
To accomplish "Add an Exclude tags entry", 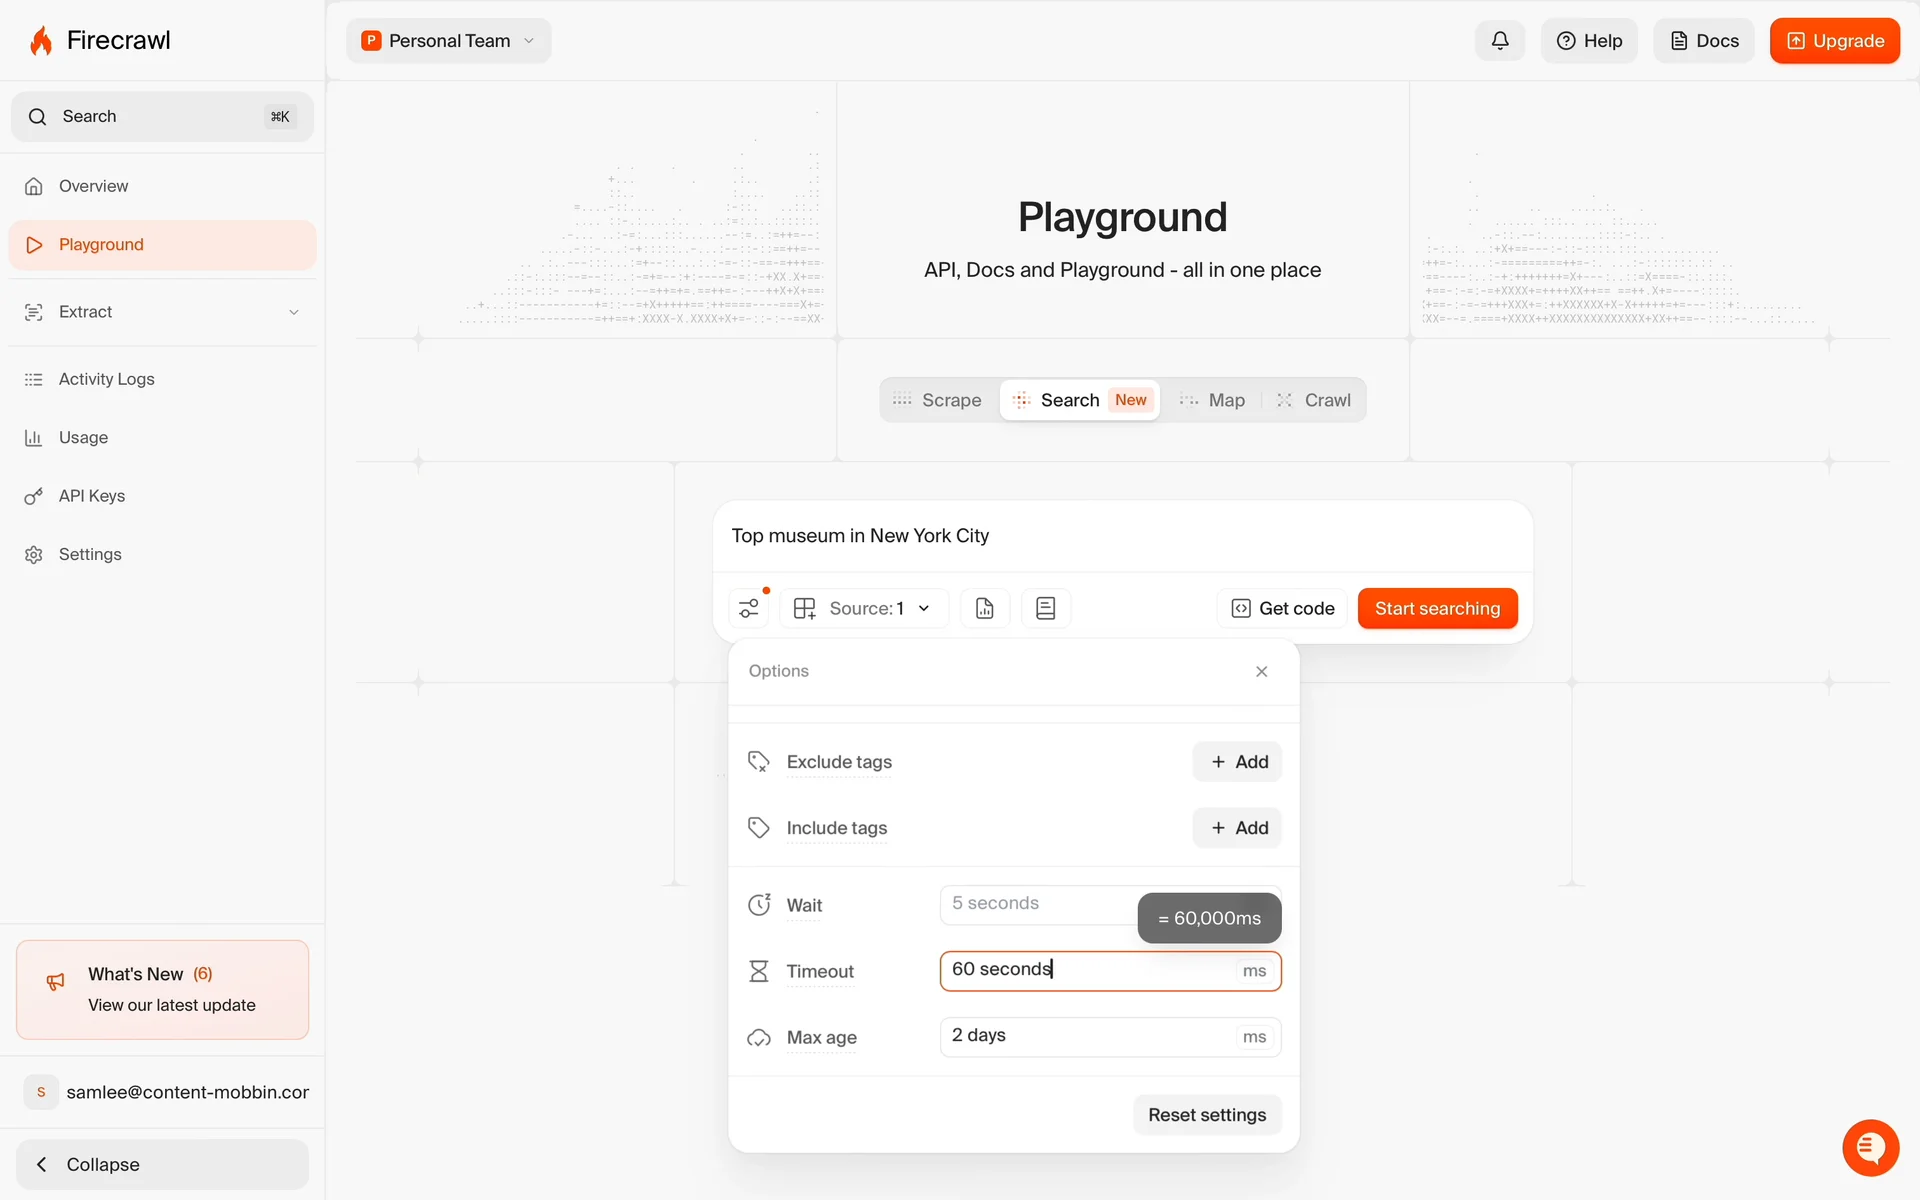I will pyautogui.click(x=1237, y=762).
